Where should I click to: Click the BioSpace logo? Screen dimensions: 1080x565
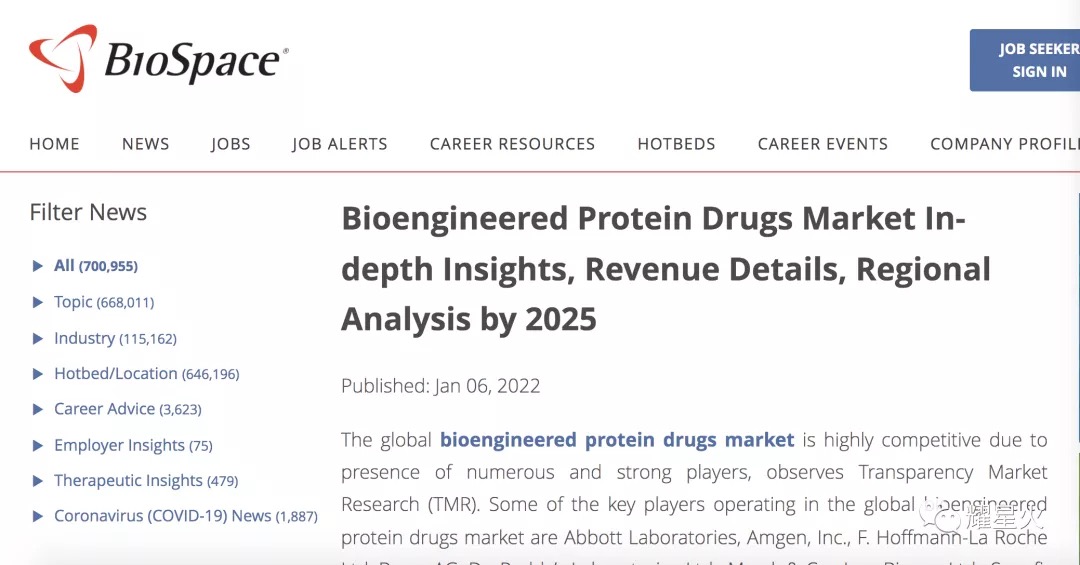pyautogui.click(x=158, y=58)
